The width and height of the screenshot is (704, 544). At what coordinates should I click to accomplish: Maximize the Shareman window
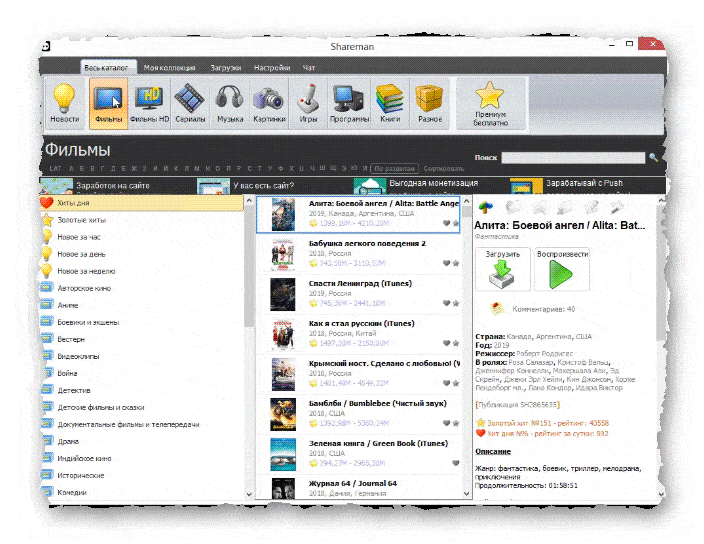coord(629,44)
